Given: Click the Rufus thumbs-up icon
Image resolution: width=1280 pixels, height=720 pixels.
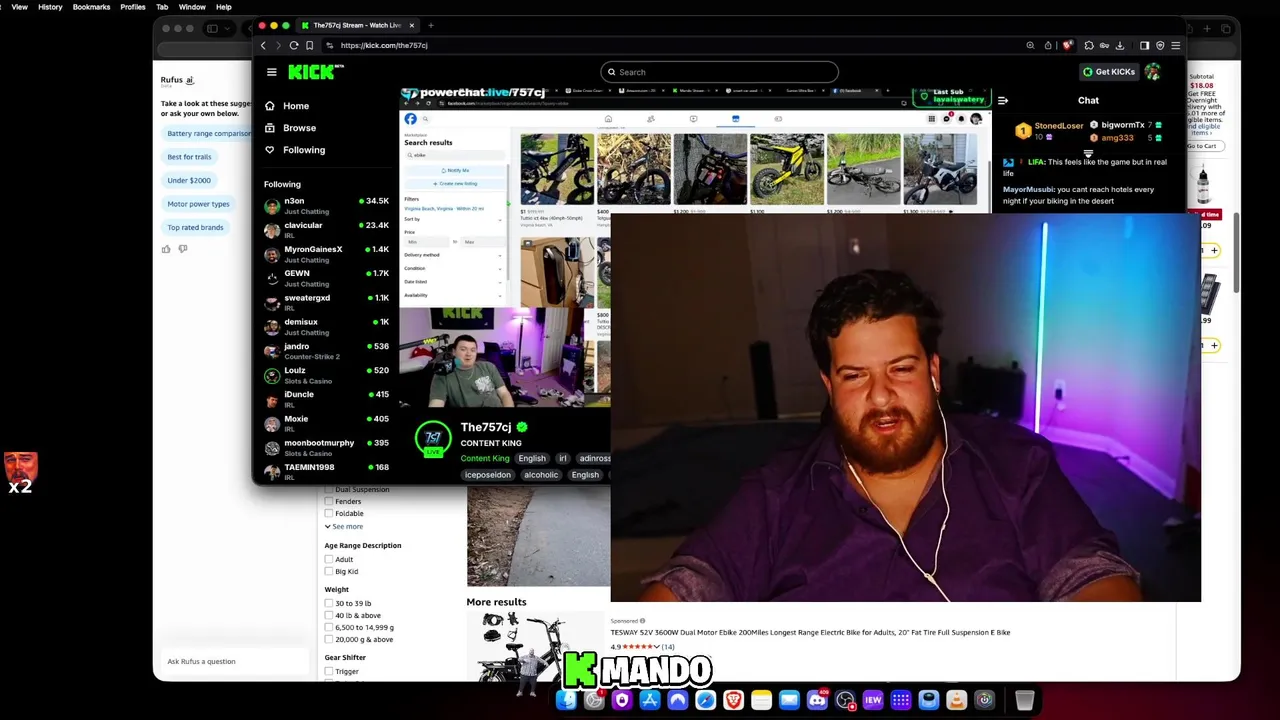Looking at the screenshot, I should [x=166, y=249].
